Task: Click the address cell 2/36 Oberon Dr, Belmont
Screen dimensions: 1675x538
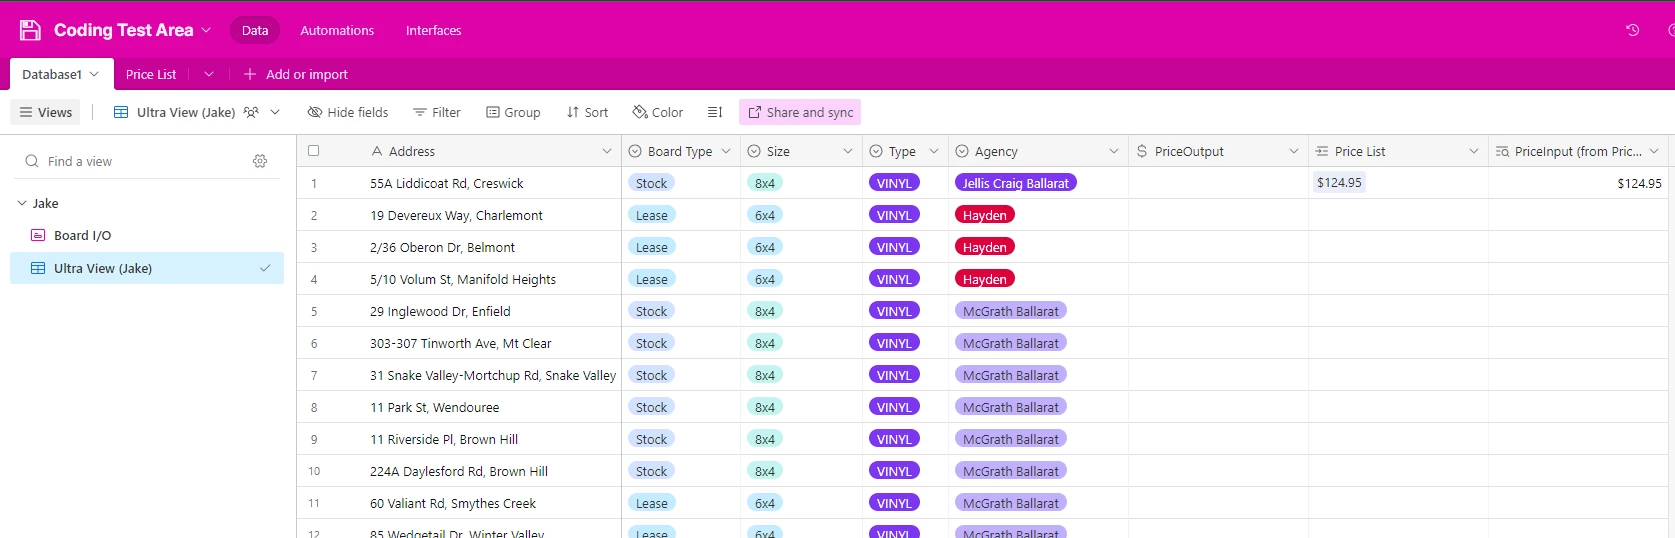Action: (x=442, y=247)
